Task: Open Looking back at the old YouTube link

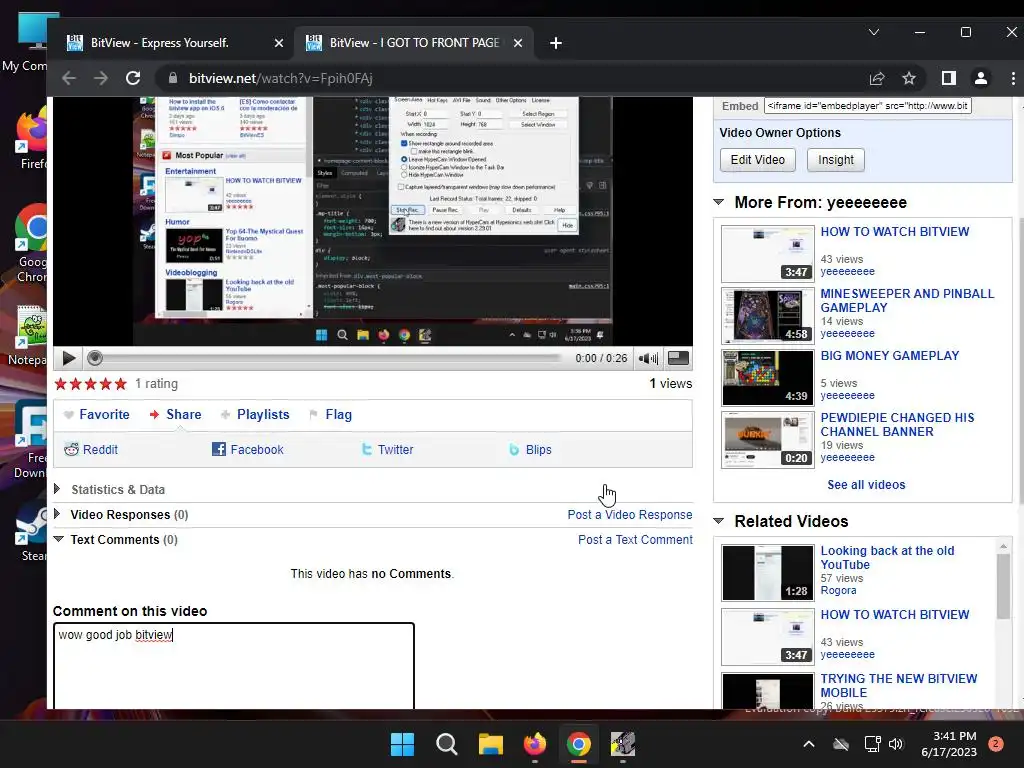Action: [x=887, y=558]
